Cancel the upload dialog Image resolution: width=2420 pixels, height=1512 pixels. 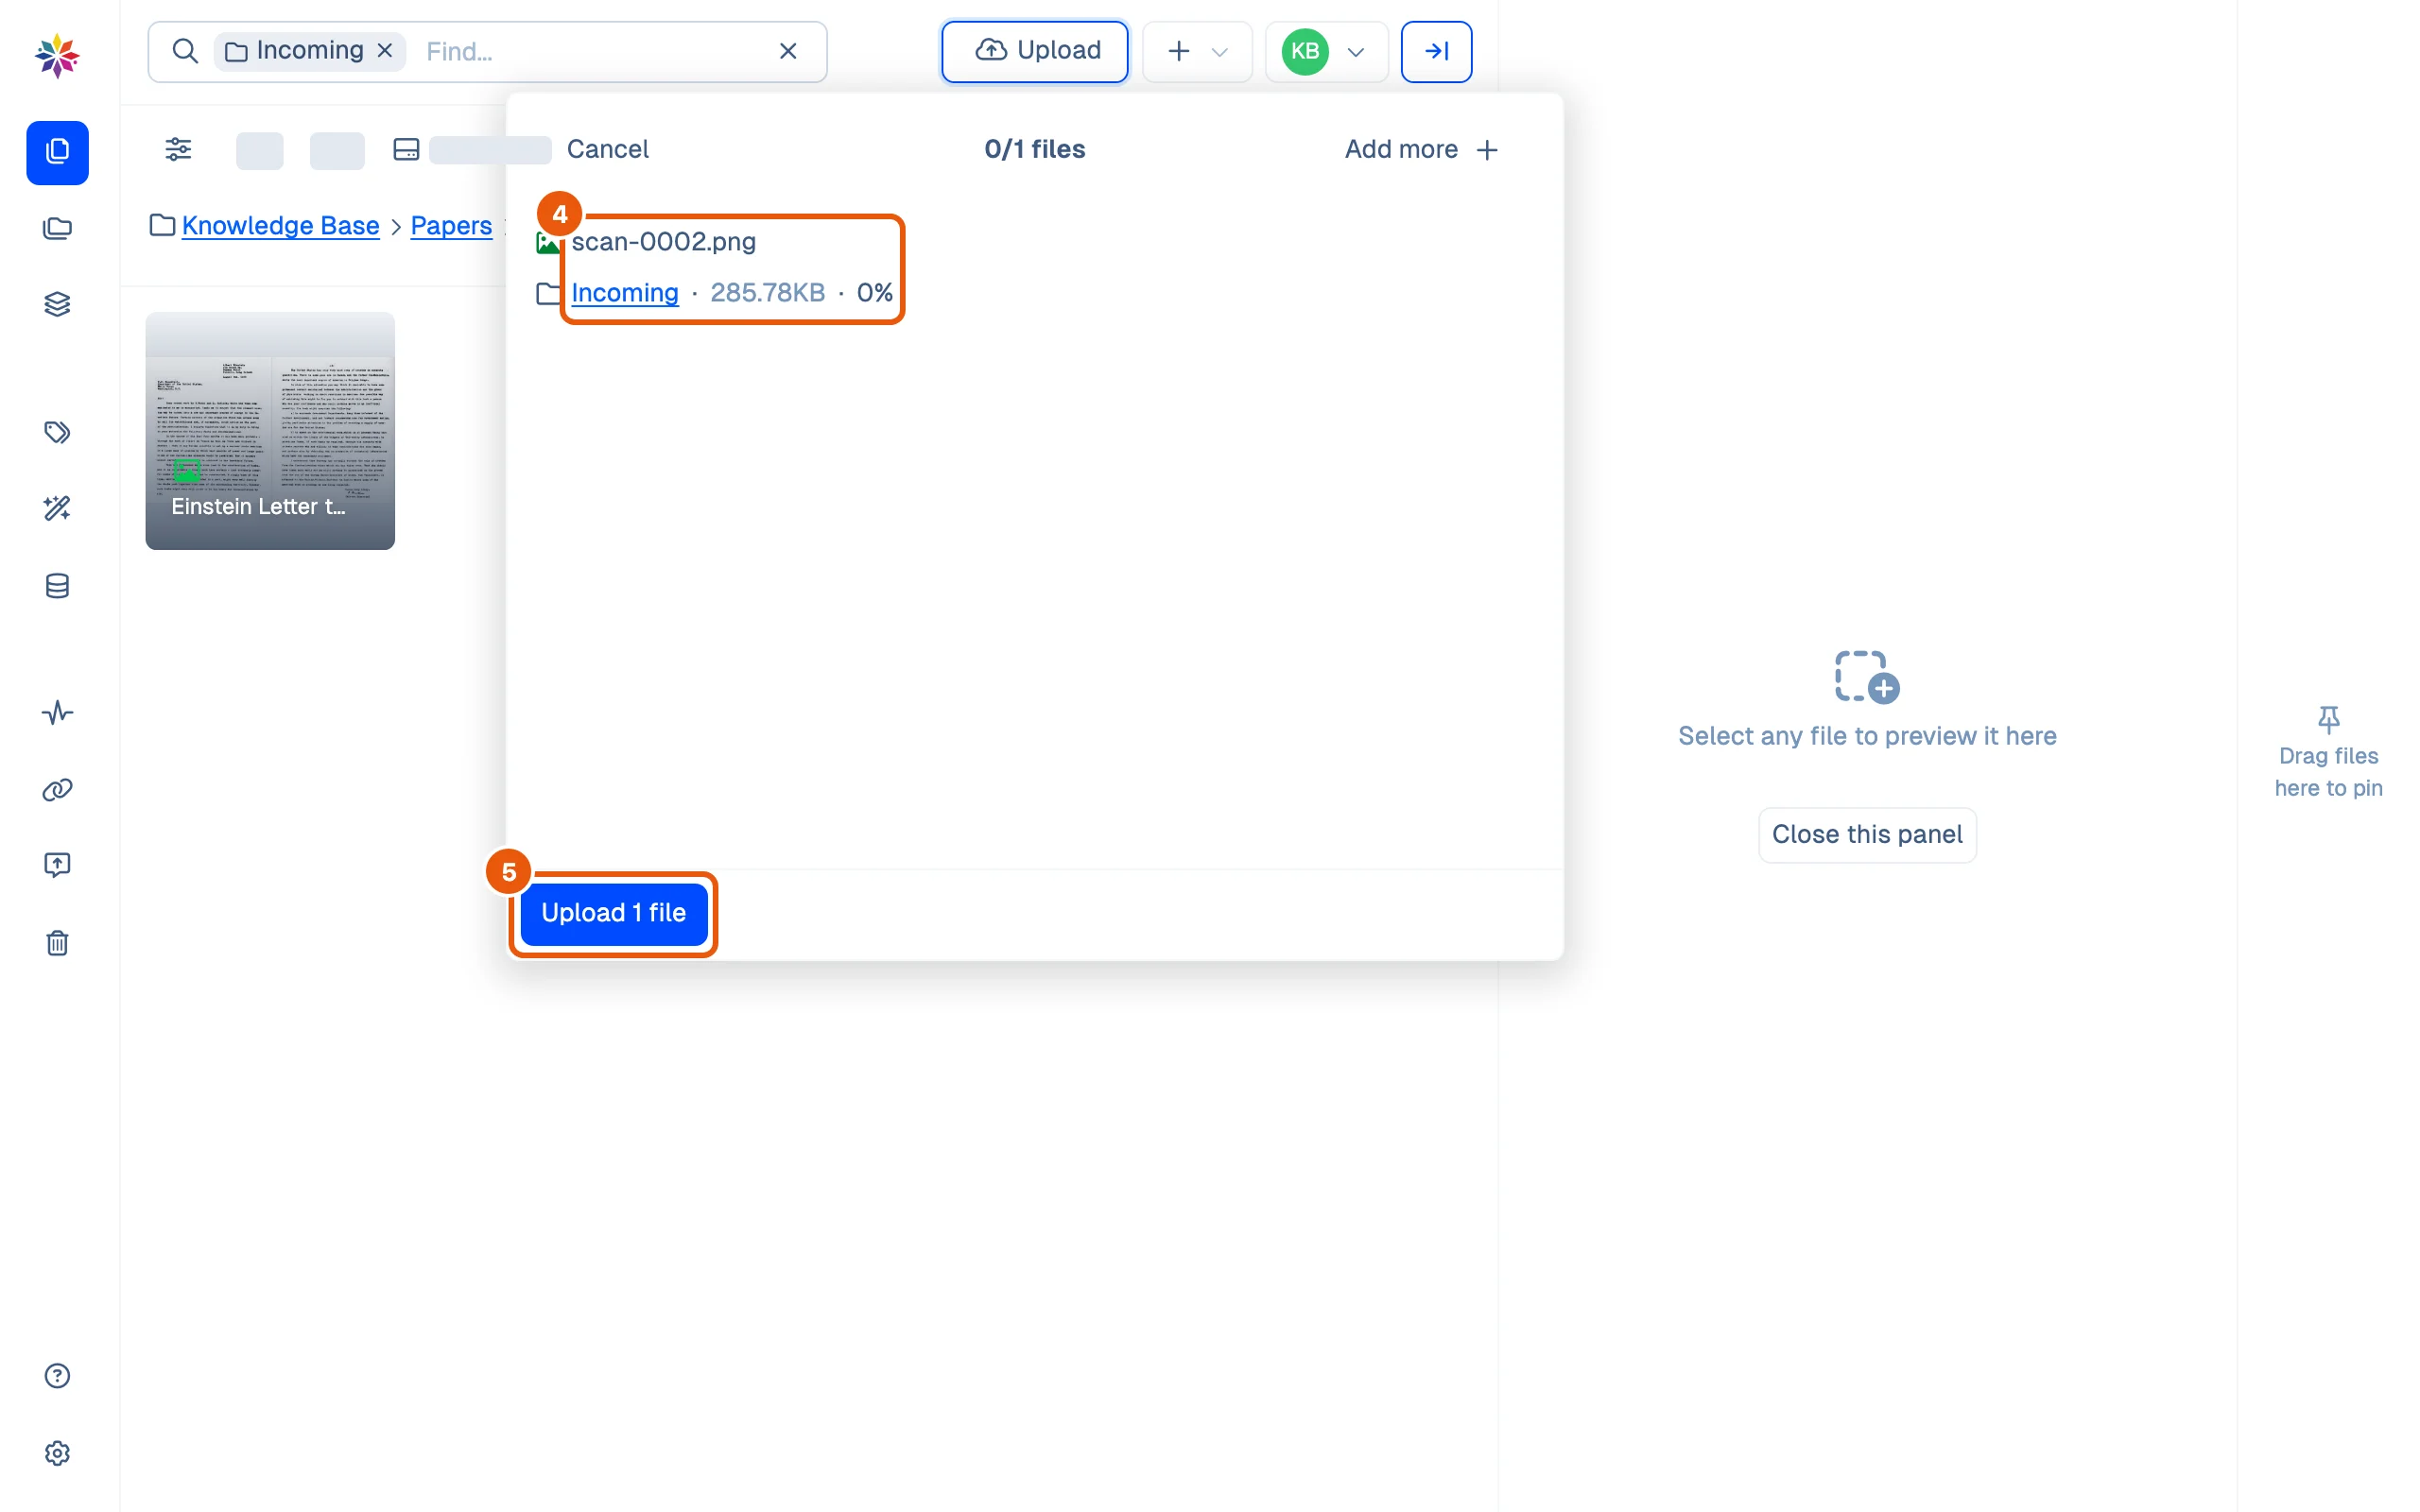[x=608, y=149]
